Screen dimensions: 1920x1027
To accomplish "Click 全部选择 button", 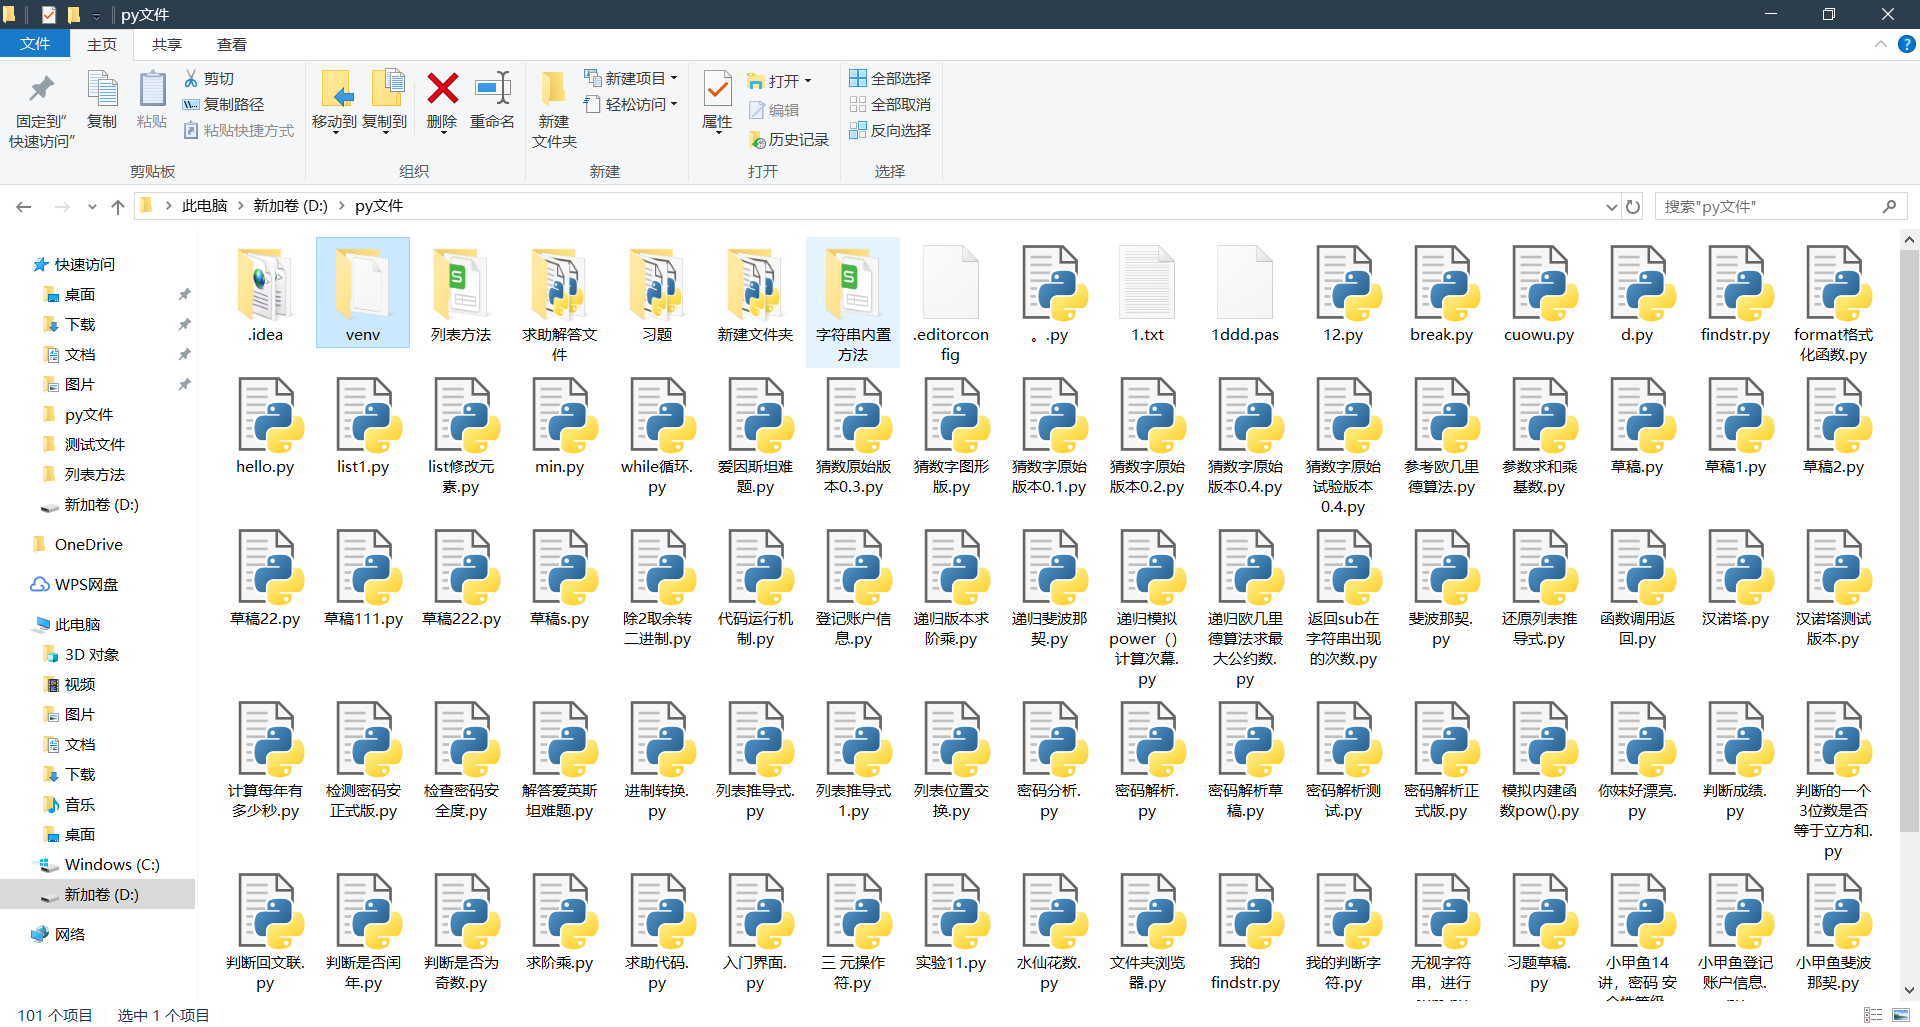I will (x=890, y=78).
